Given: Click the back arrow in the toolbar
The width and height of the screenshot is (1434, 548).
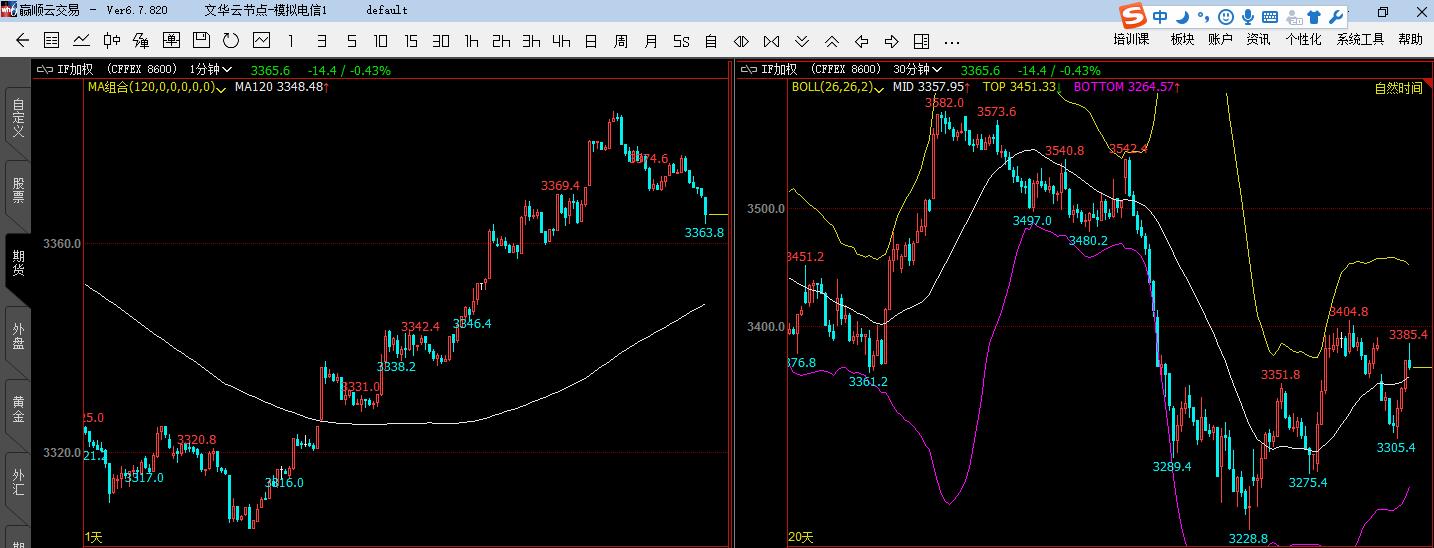Looking at the screenshot, I should click(x=22, y=41).
